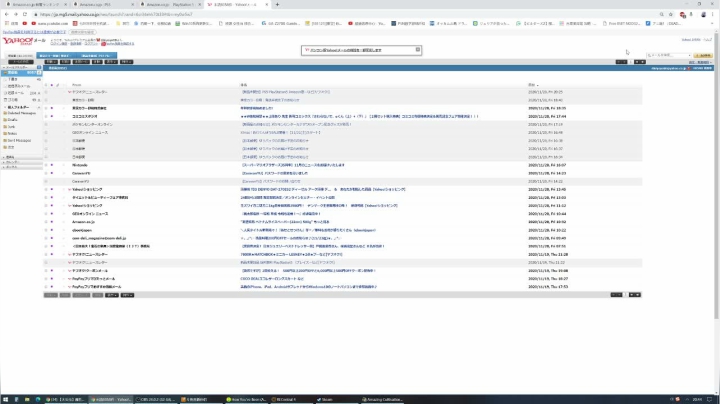
Task: Open the ゴミ箱 trash folder
Action: tap(12, 100)
